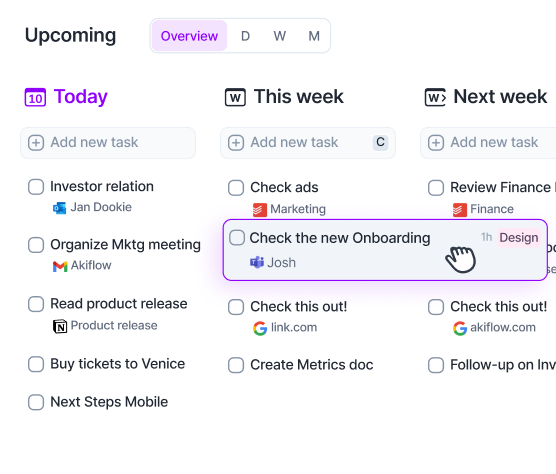Click the Todoist icon next to Marketing
The width and height of the screenshot is (556, 474).
pyautogui.click(x=260, y=210)
